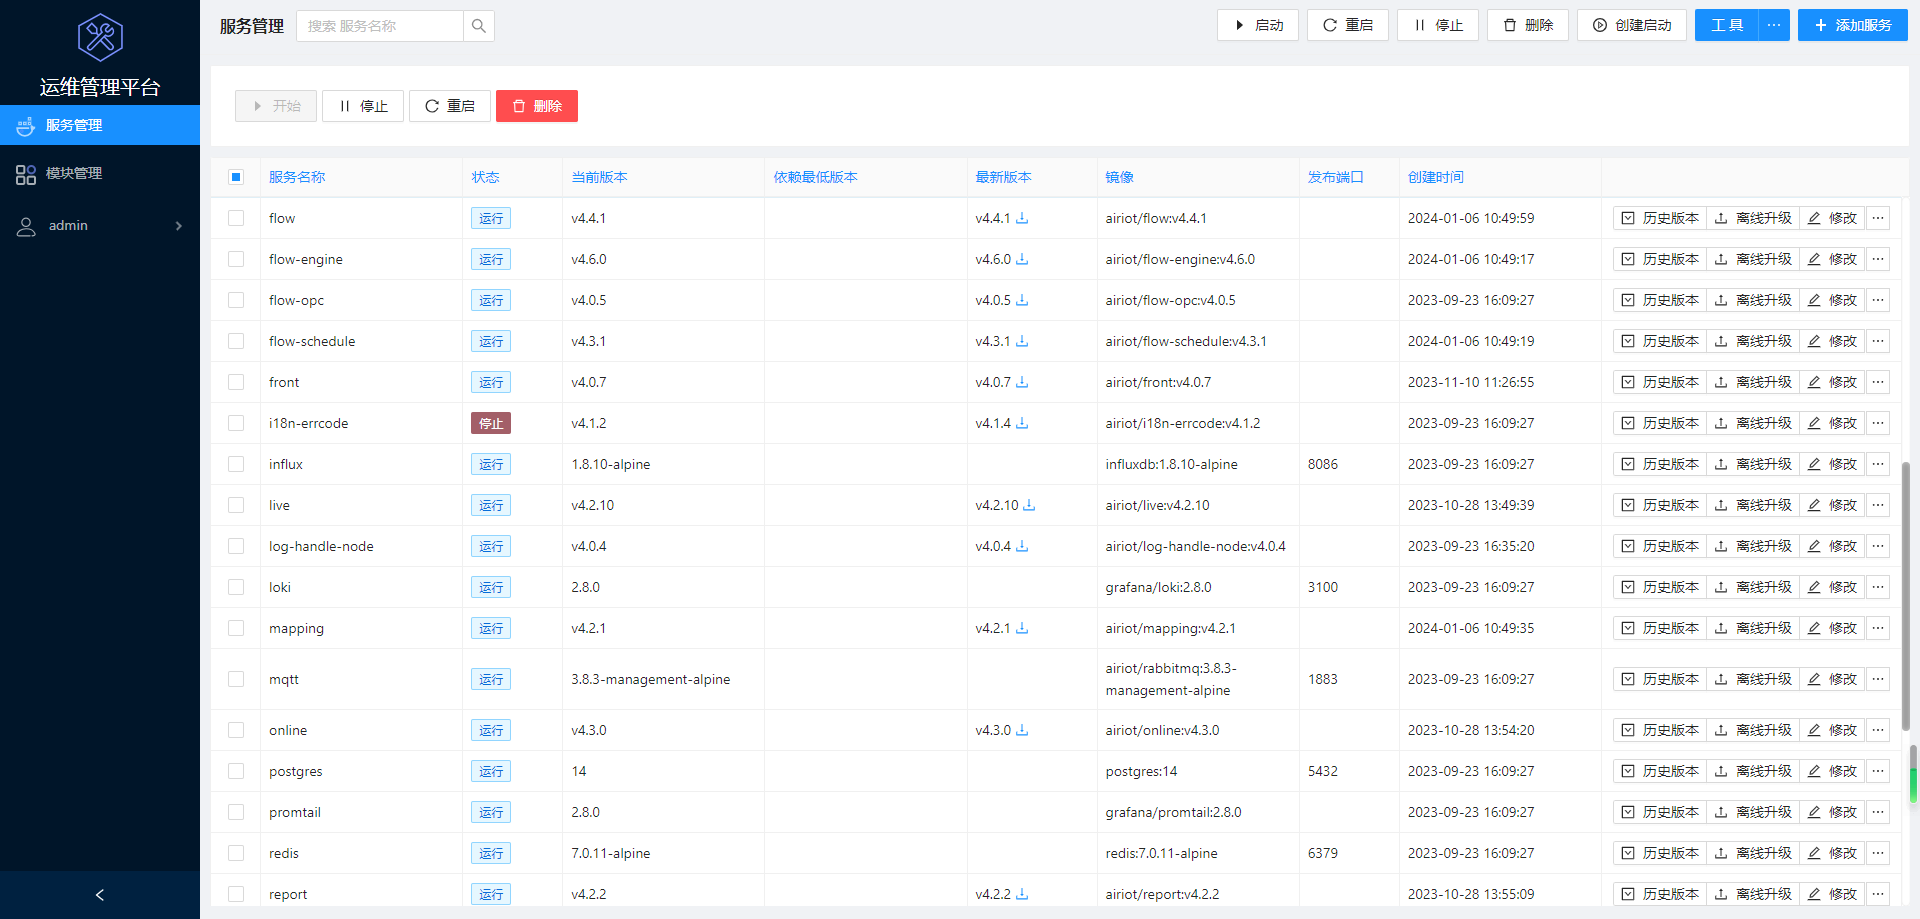Open more options for promtail row
1920x919 pixels.
click(1878, 812)
